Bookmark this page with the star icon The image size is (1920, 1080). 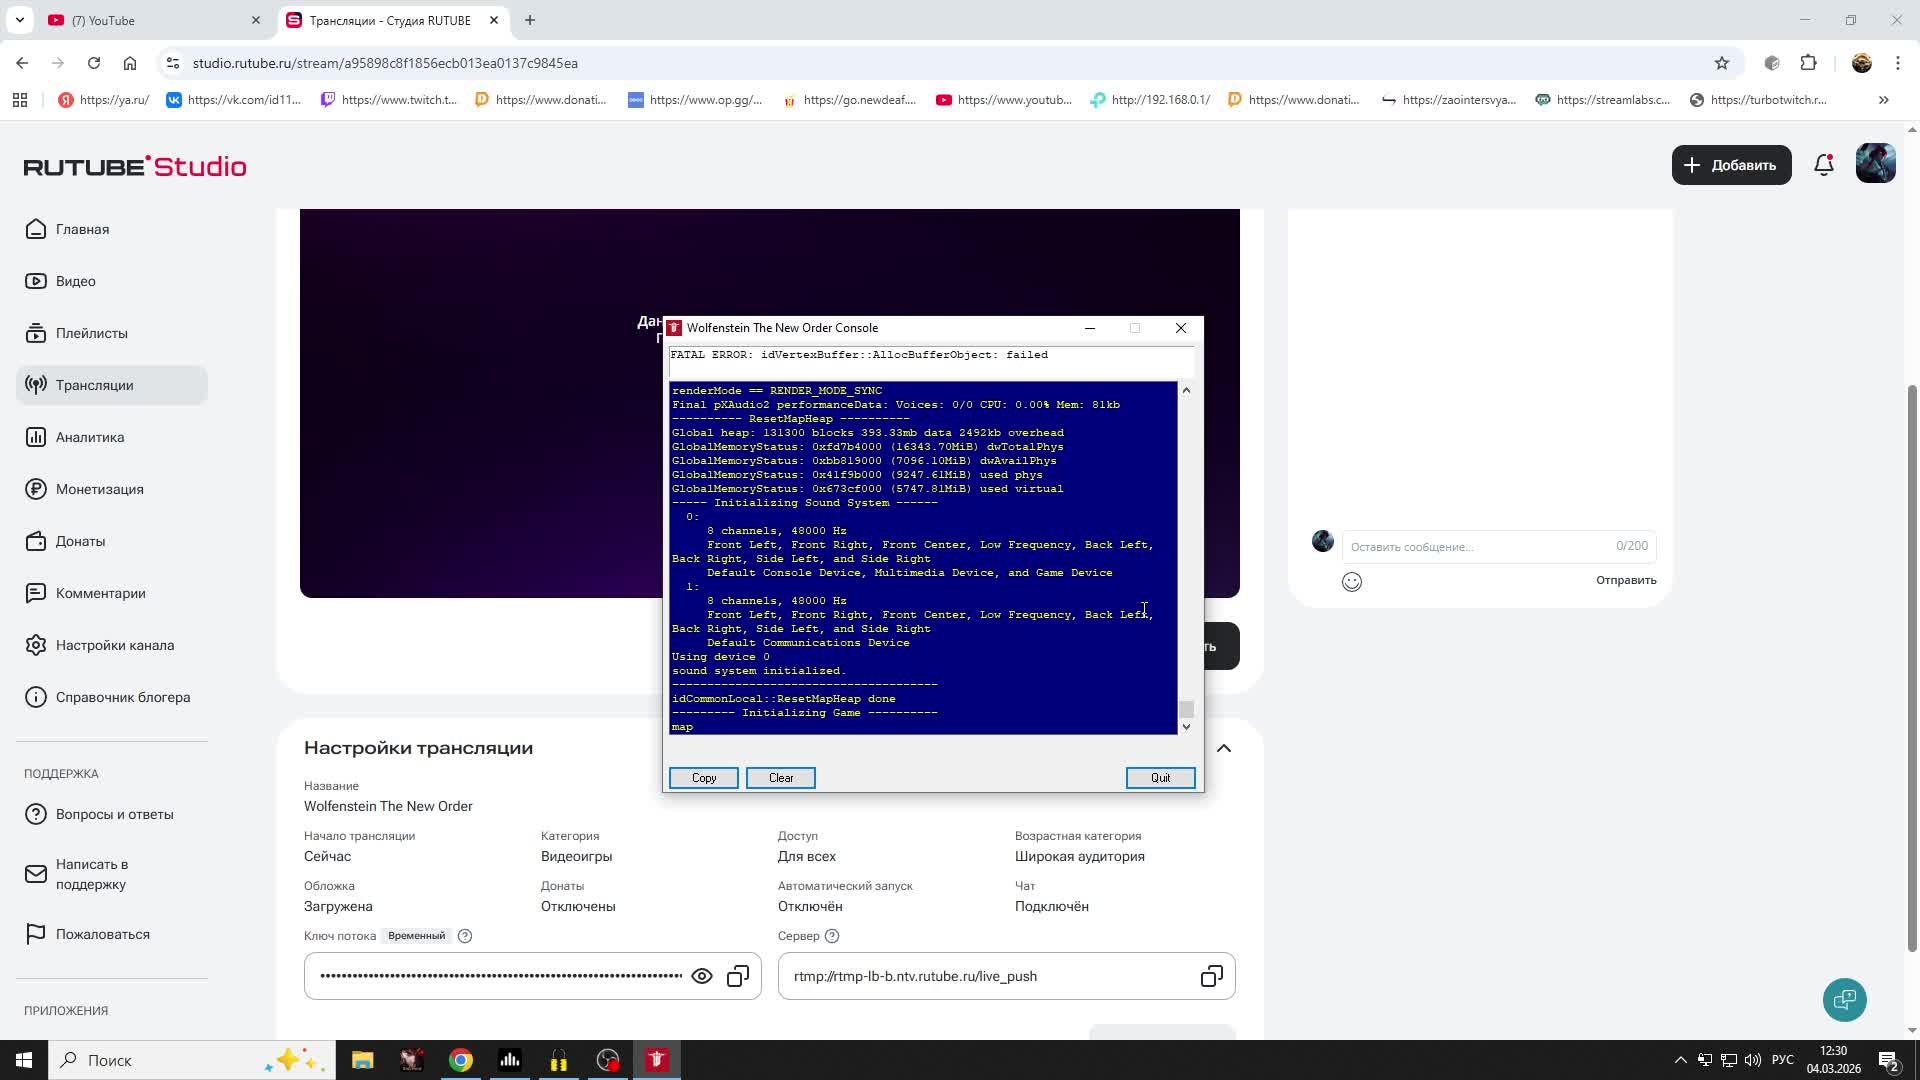(x=1721, y=63)
